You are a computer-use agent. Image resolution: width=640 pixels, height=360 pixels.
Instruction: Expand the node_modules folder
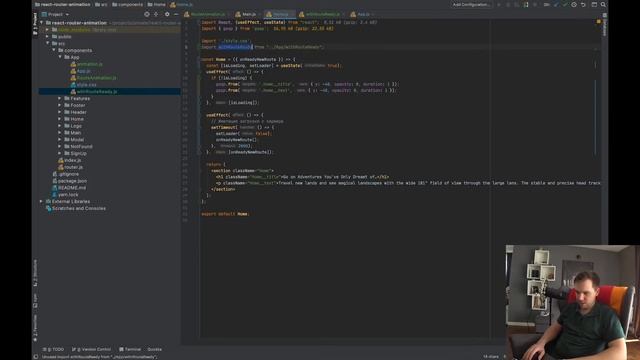click(x=47, y=30)
